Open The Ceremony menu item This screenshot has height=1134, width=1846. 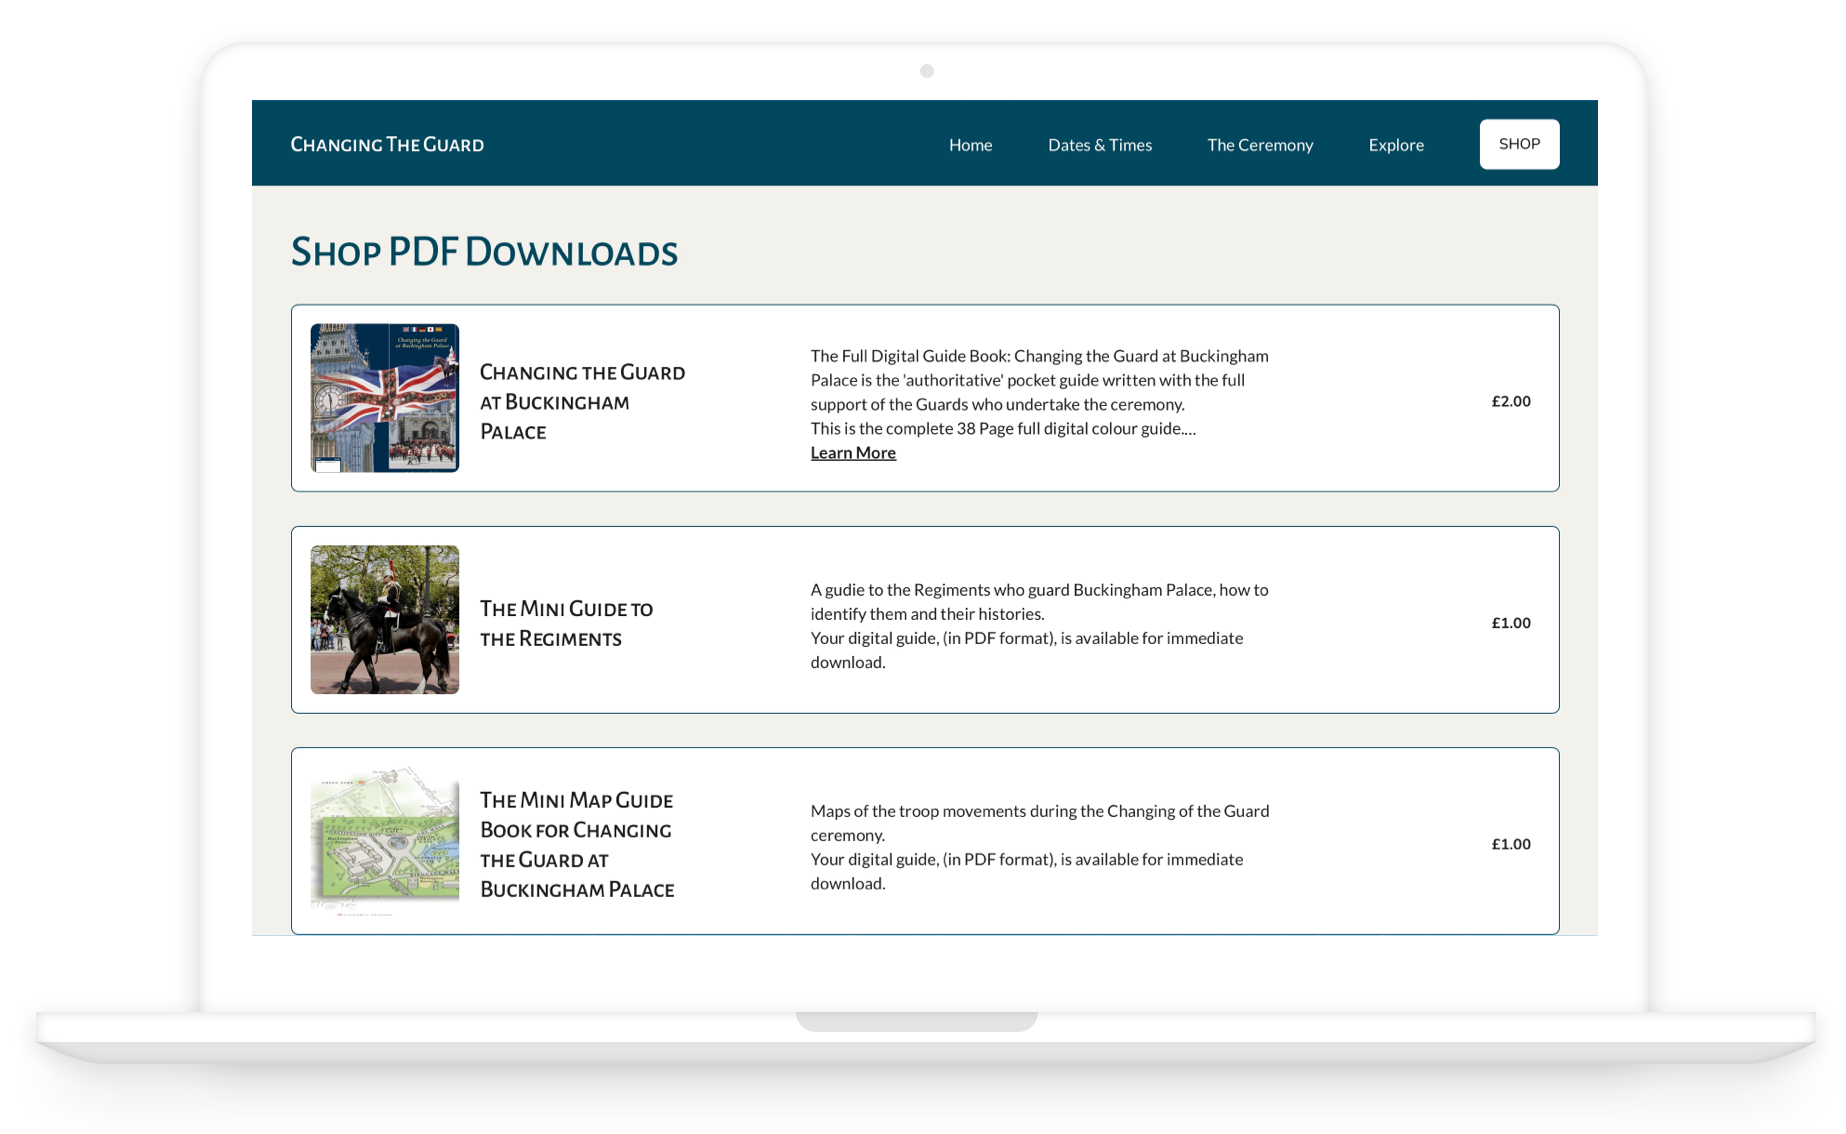coord(1260,145)
